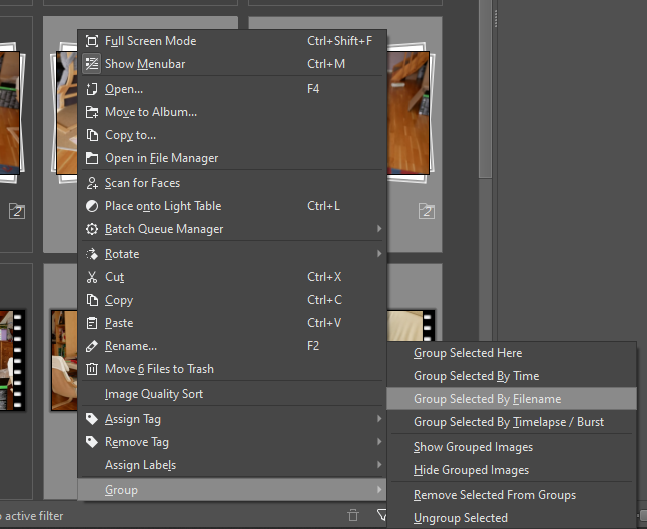
Task: Click the scissors icon for Cut
Action: [x=92, y=277]
